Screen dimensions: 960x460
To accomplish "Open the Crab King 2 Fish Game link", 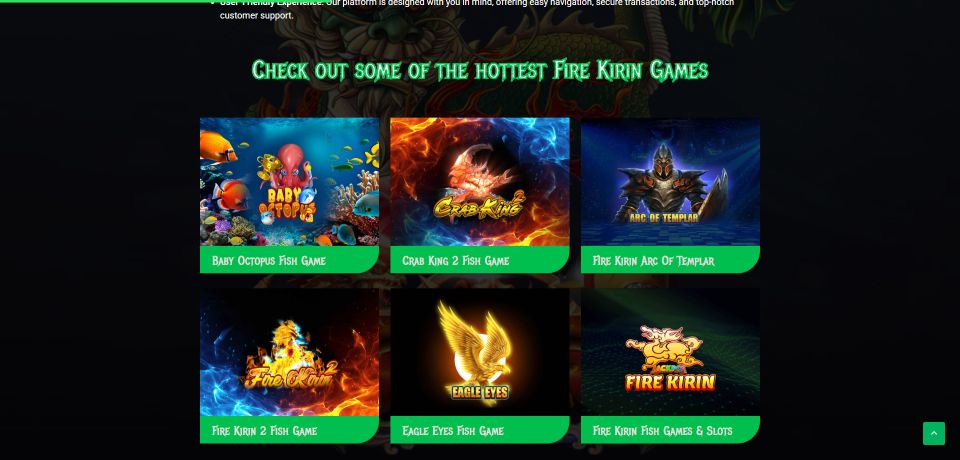I will point(456,260).
